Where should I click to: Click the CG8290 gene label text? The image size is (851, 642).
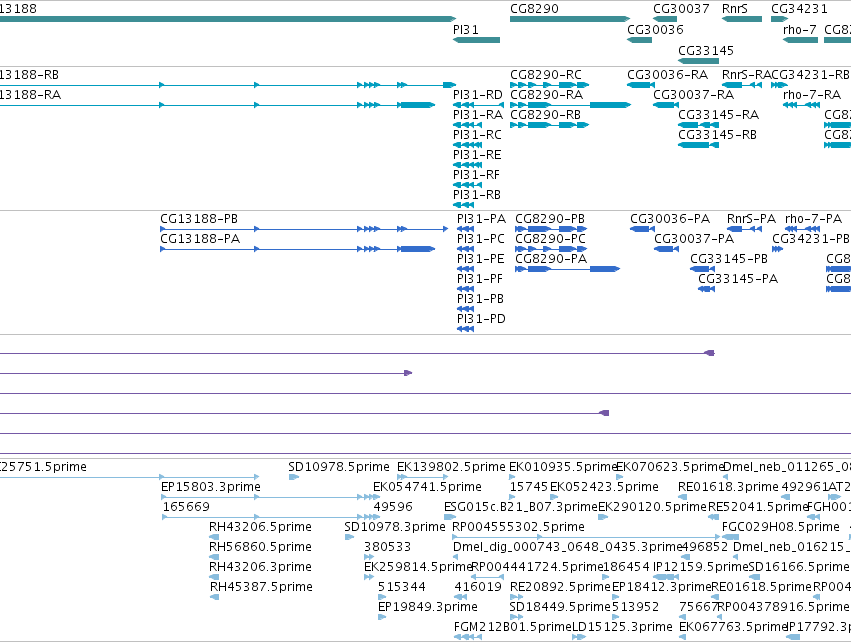click(x=534, y=9)
